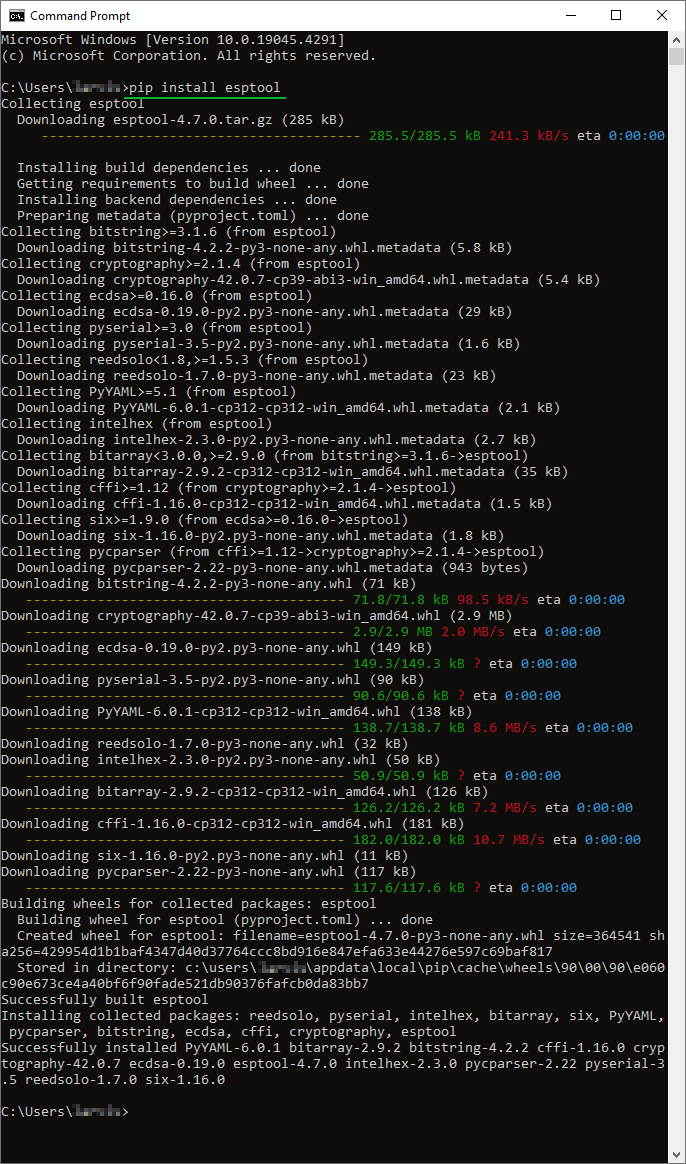Click 'Downloading pycparser-2.22-py3-none-any.whl.metadata (943 bytes)' line
The image size is (686, 1164).
pyautogui.click(x=272, y=568)
